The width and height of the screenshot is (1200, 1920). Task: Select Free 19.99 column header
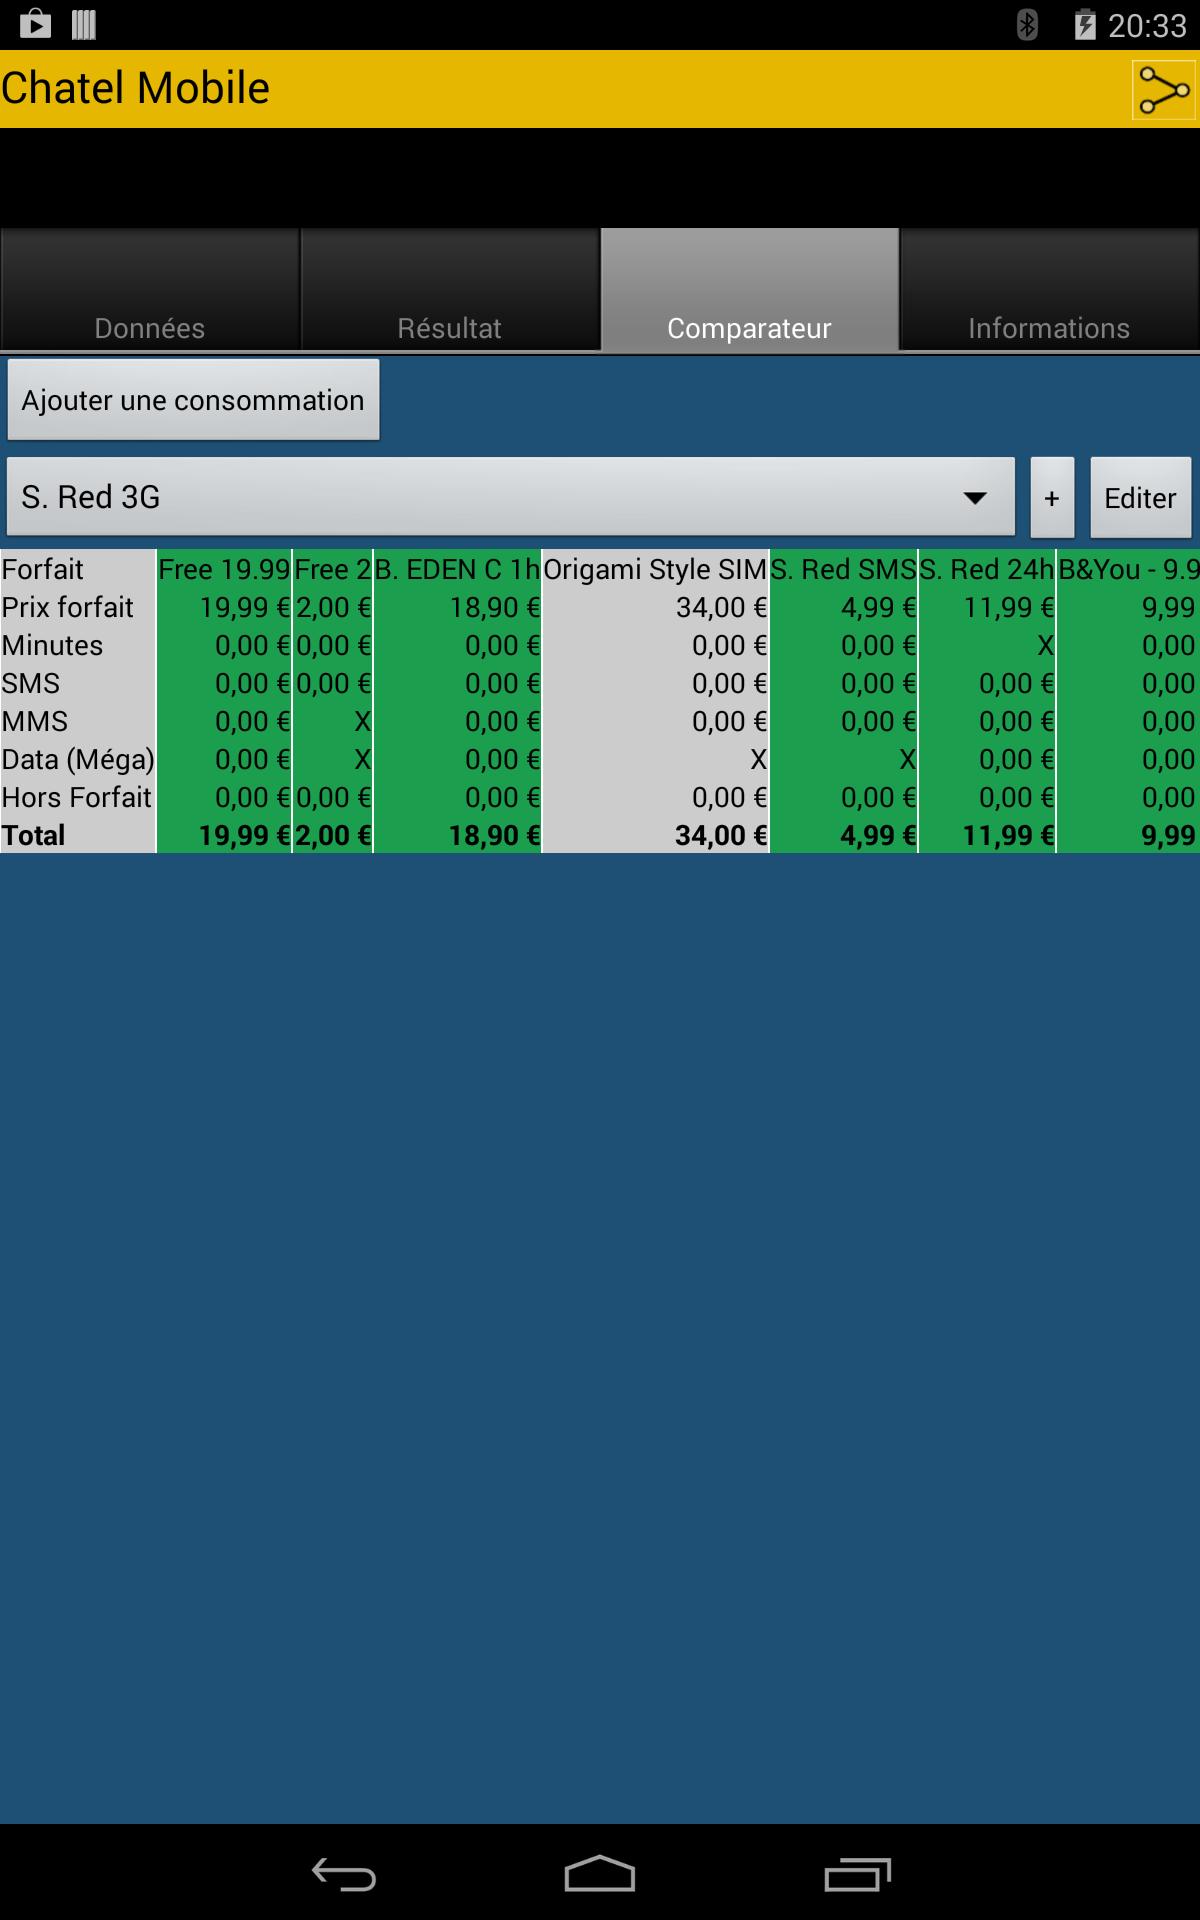point(224,569)
